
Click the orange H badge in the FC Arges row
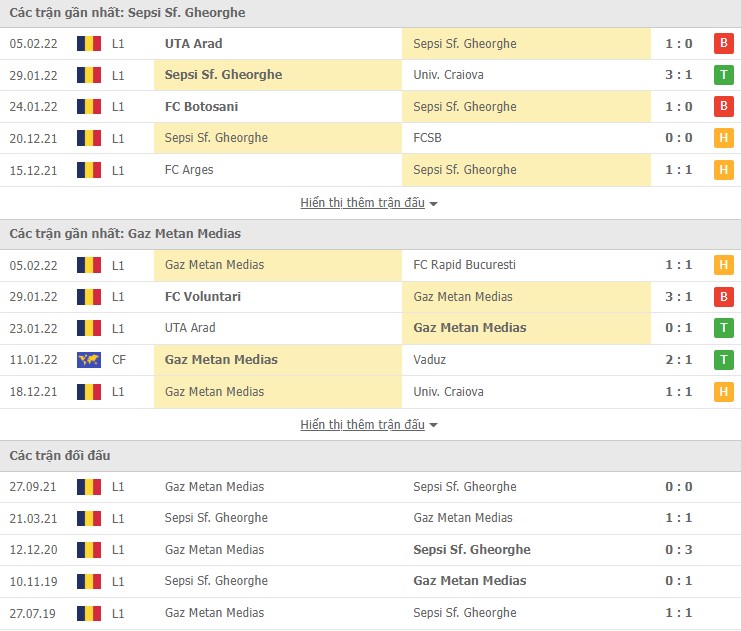pos(723,170)
